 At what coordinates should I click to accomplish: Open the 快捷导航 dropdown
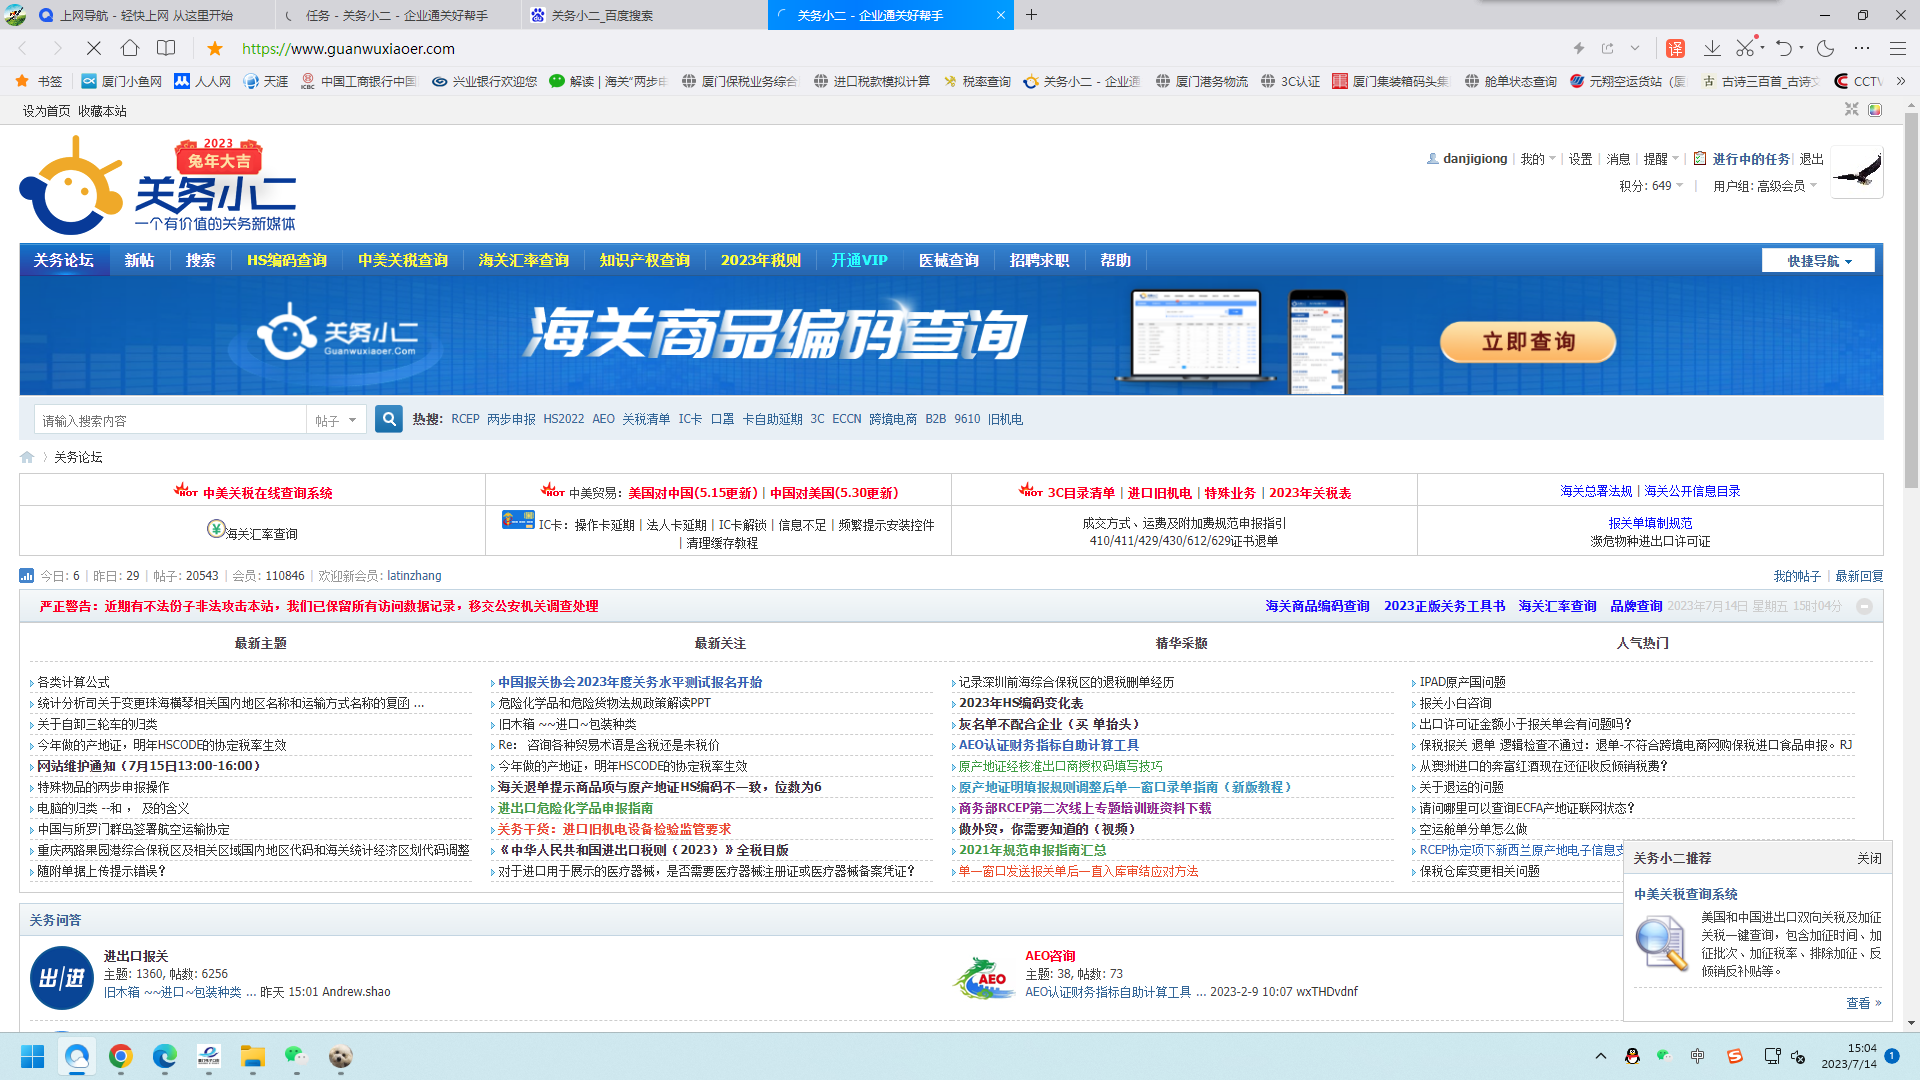(x=1818, y=260)
